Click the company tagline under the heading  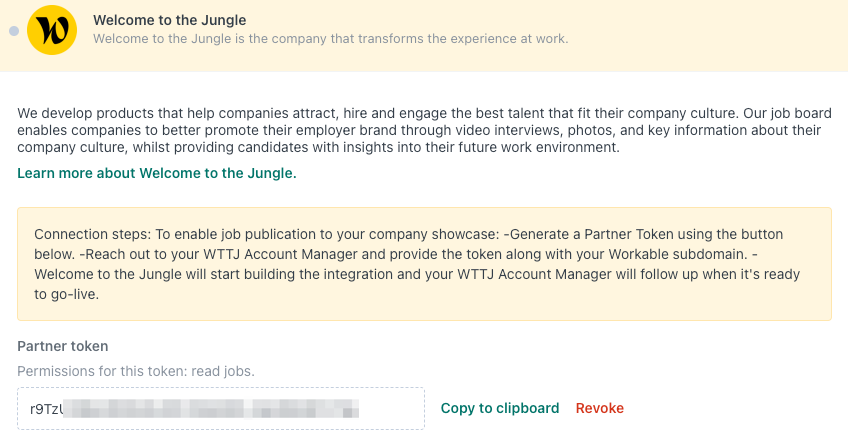(x=330, y=39)
